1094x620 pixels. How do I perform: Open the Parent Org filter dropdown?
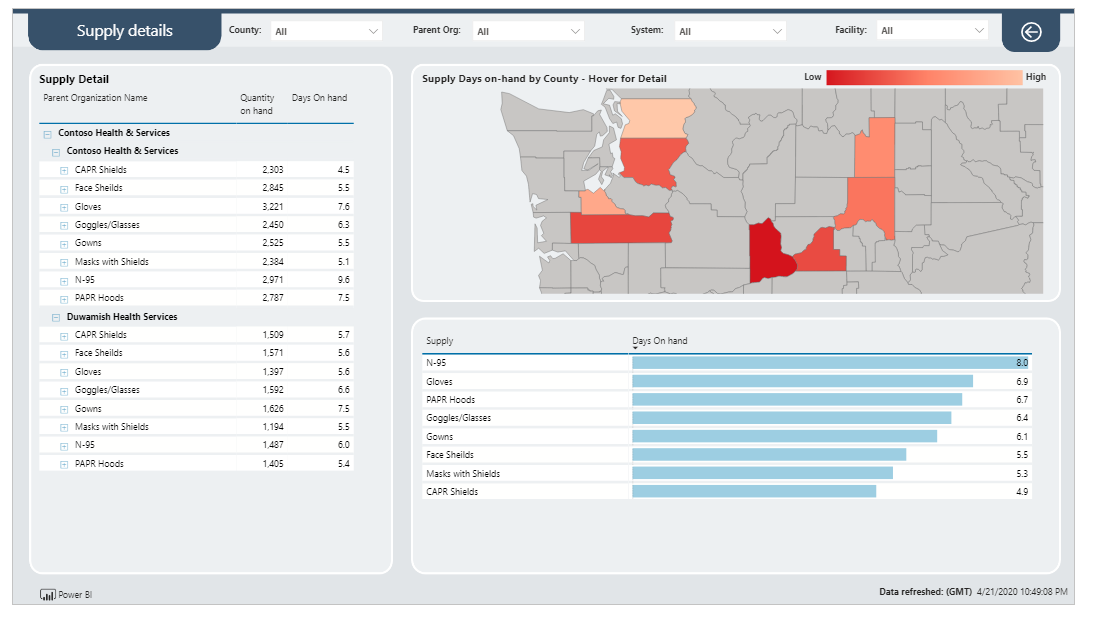tap(528, 31)
